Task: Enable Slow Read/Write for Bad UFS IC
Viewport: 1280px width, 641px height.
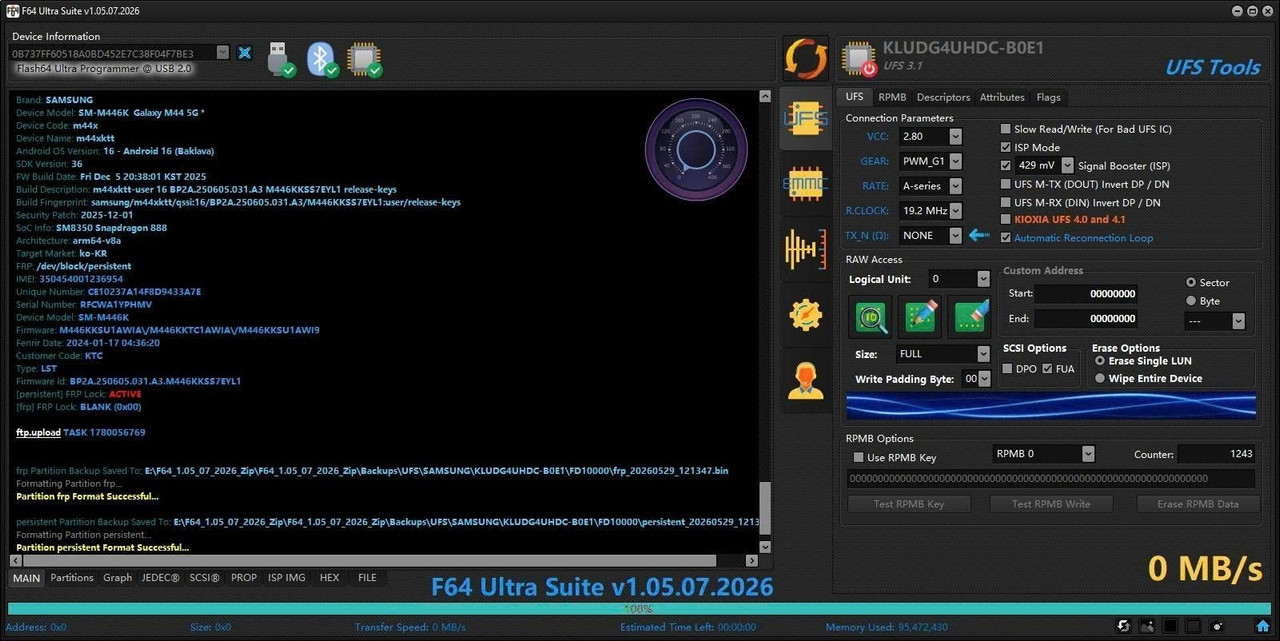Action: [x=1006, y=129]
